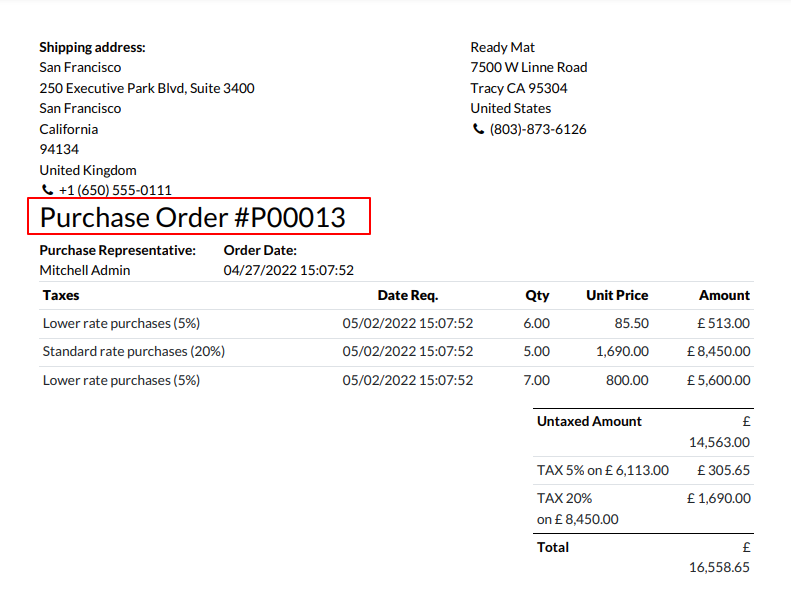Image resolution: width=791 pixels, height=606 pixels.
Task: Click the 'Amount' column header
Action: click(724, 295)
